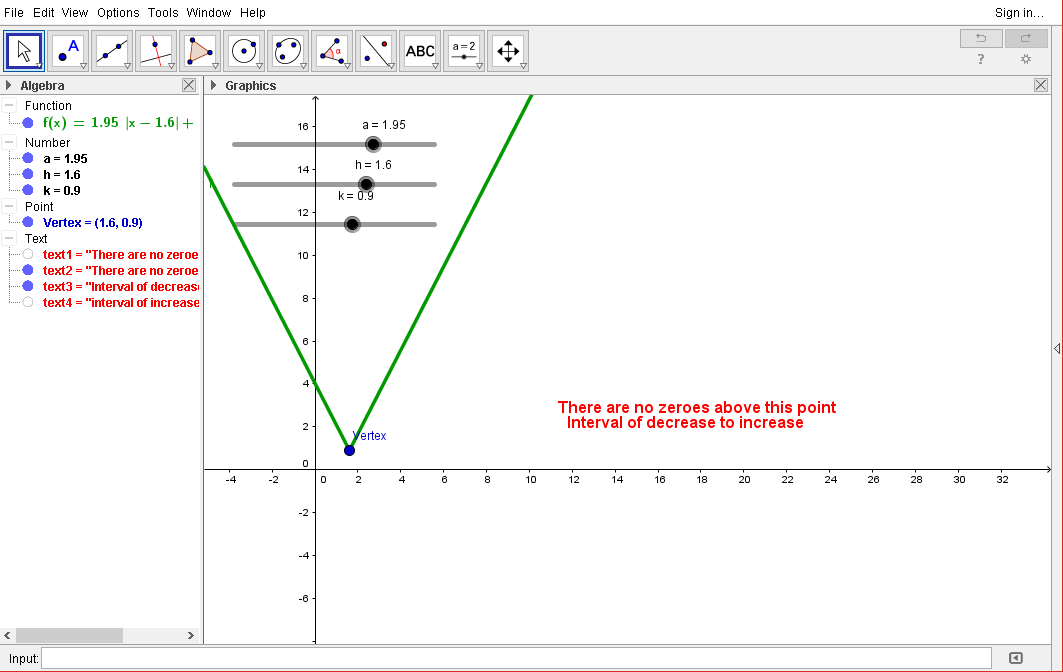Toggle the Graphics panel style bar triangle
This screenshot has height=672, width=1063.
(214, 85)
